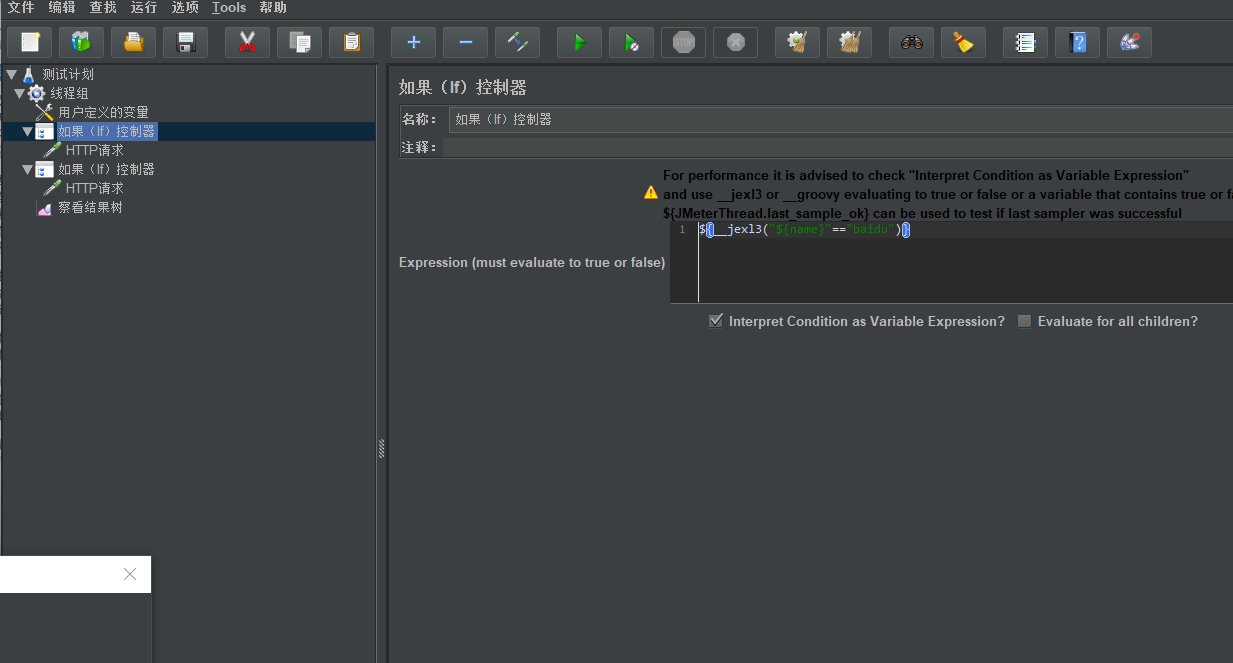Screen dimensions: 1233x663
Task: Open Search with binoculars icon
Action: pyautogui.click(x=912, y=42)
